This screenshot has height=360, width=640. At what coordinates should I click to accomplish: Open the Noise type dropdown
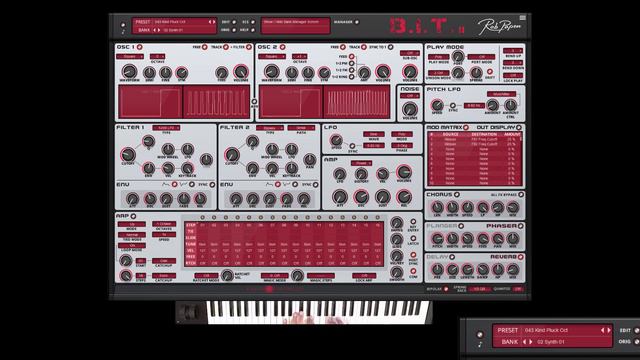click(x=410, y=96)
